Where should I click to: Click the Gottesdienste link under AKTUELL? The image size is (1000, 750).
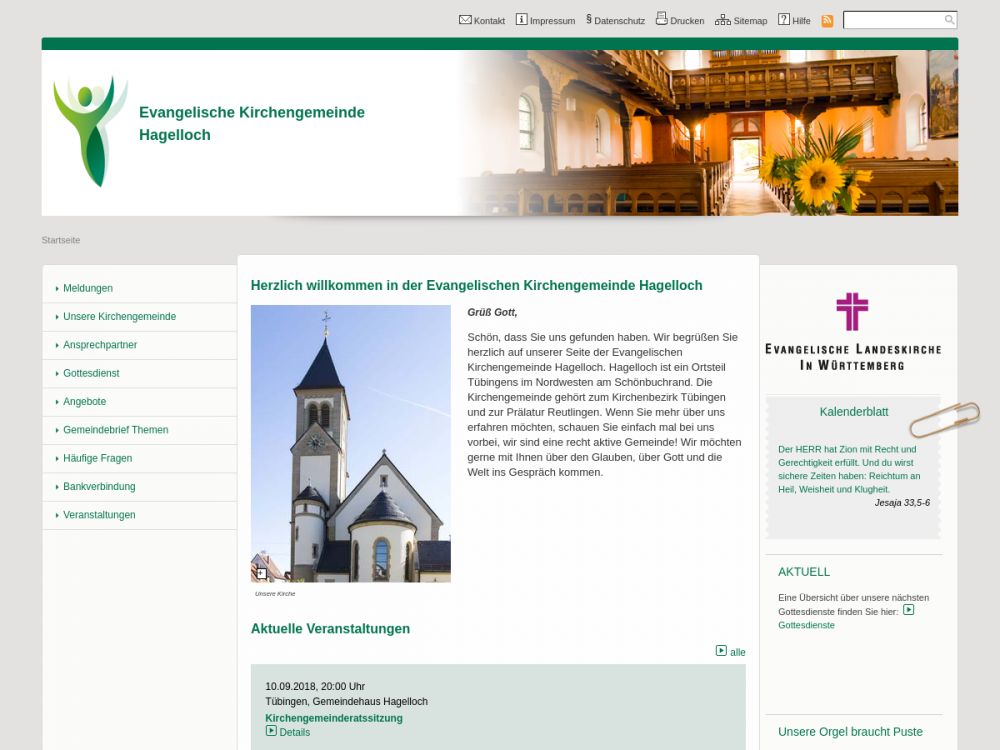[x=806, y=625]
